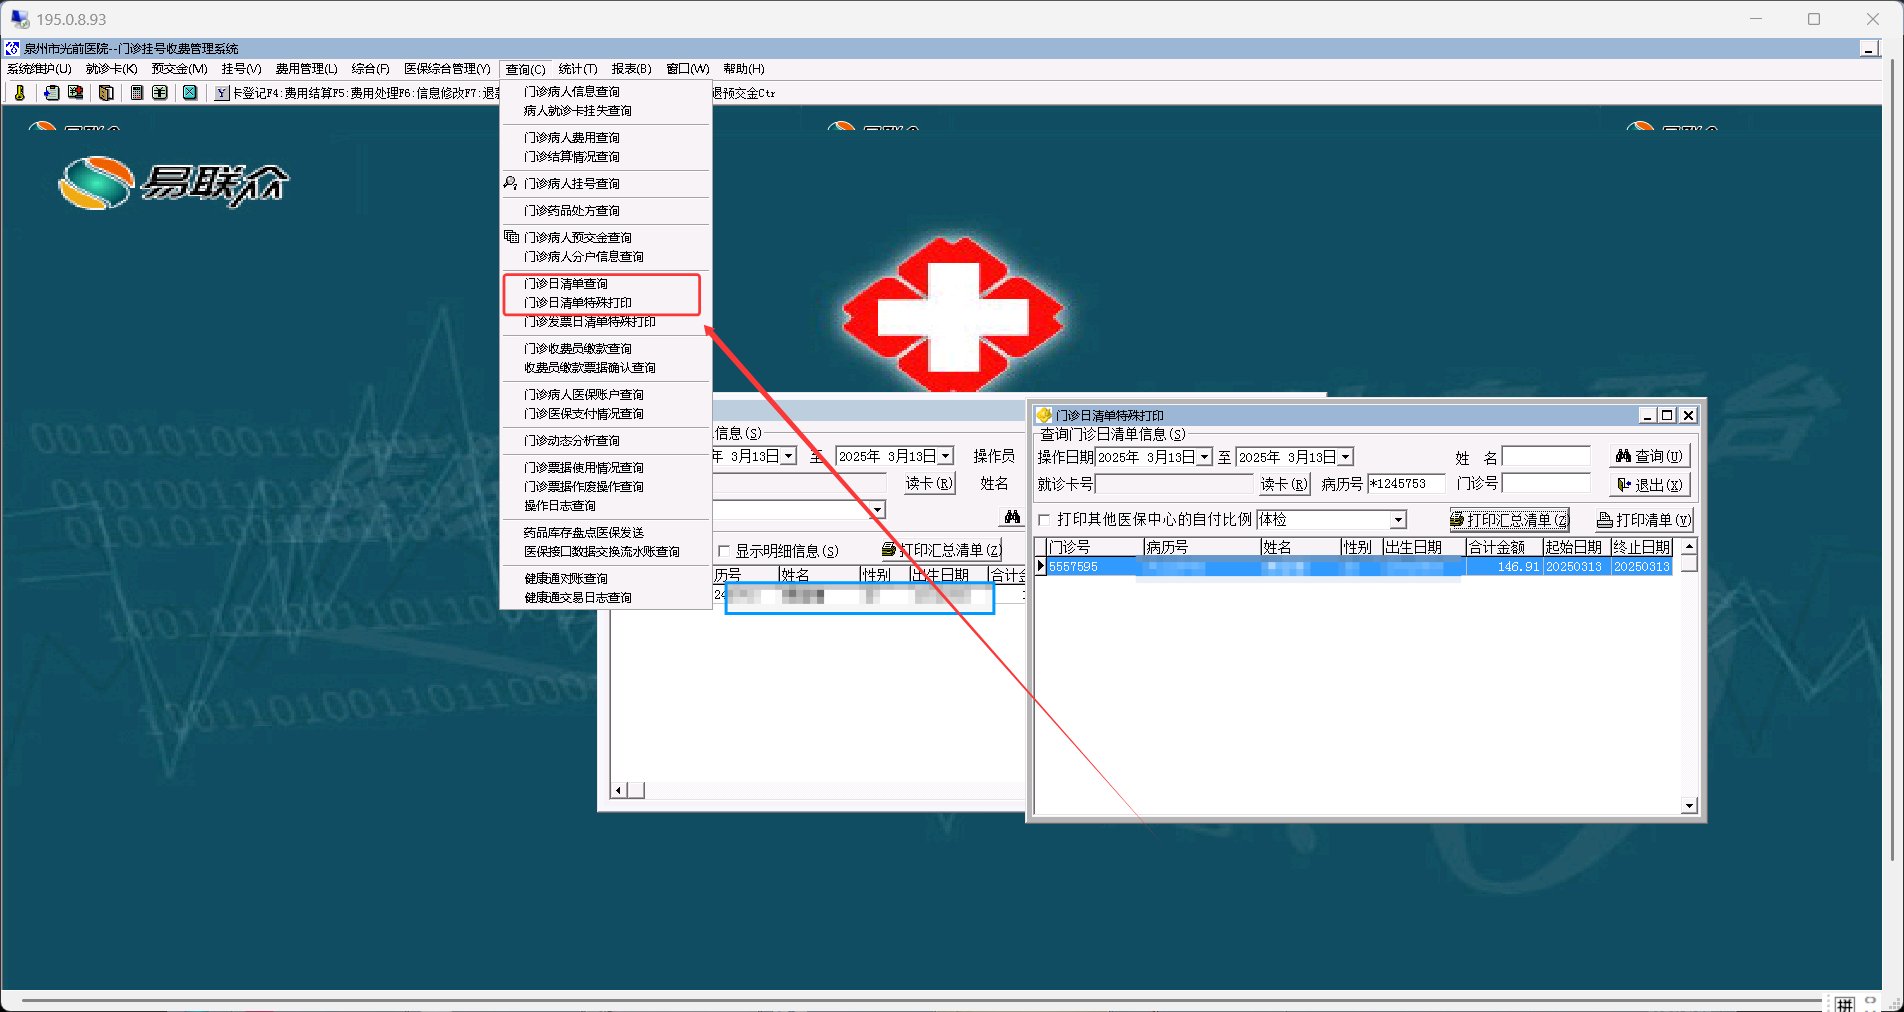This screenshot has width=1904, height=1012.
Task: Click 读卡(R) button in 门诊日清单特殊打印 window
Action: [x=1284, y=484]
